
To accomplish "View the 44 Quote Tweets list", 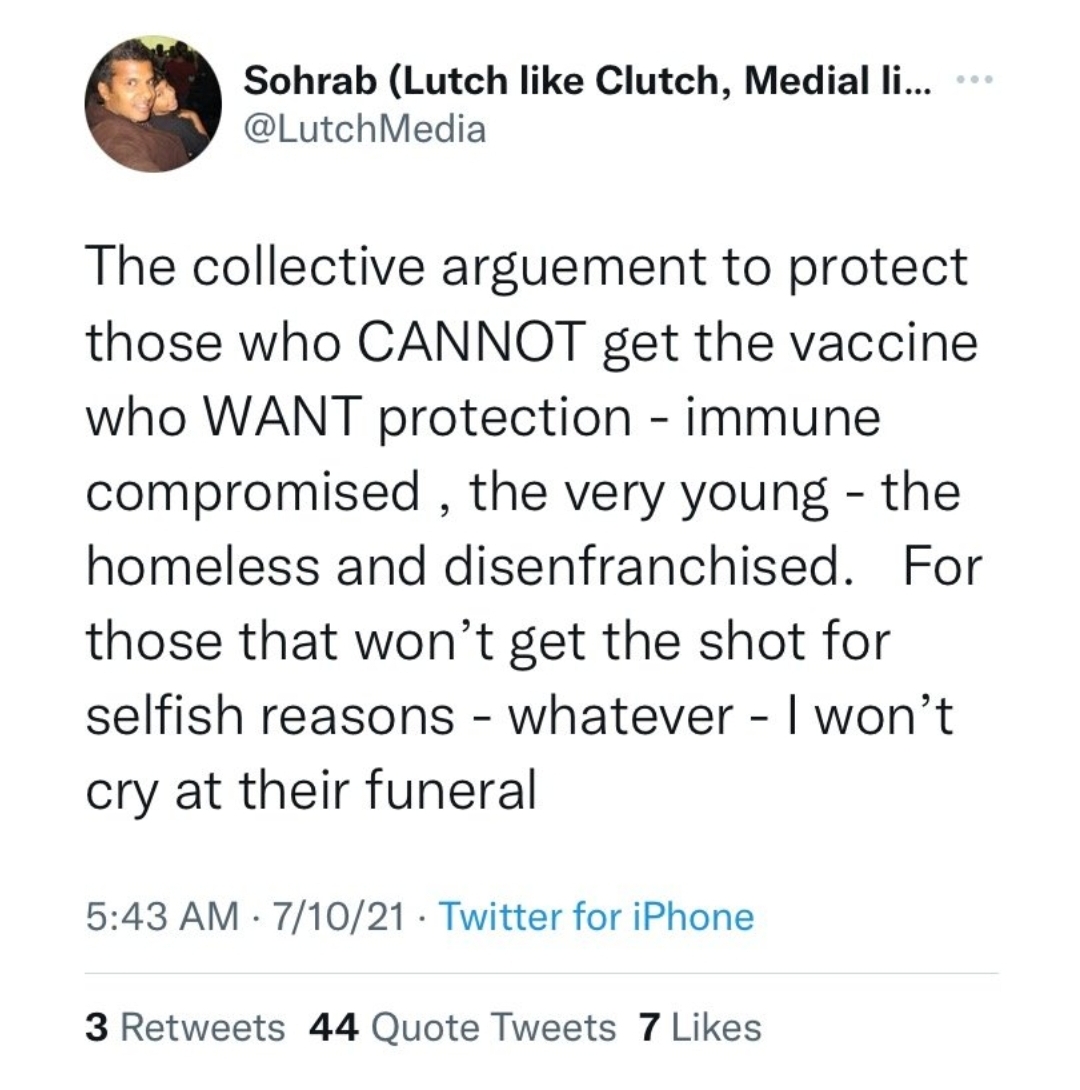I will coord(462,1027).
